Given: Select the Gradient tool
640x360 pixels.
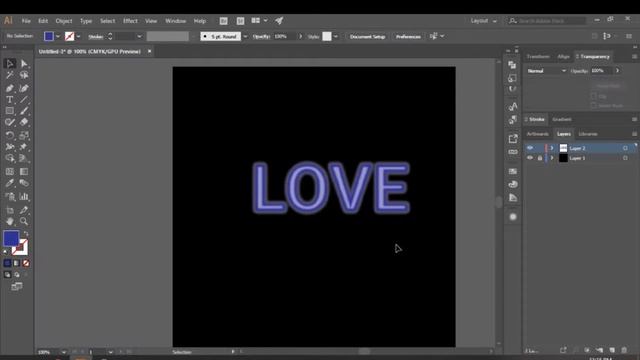Looking at the screenshot, I should coord(24,171).
